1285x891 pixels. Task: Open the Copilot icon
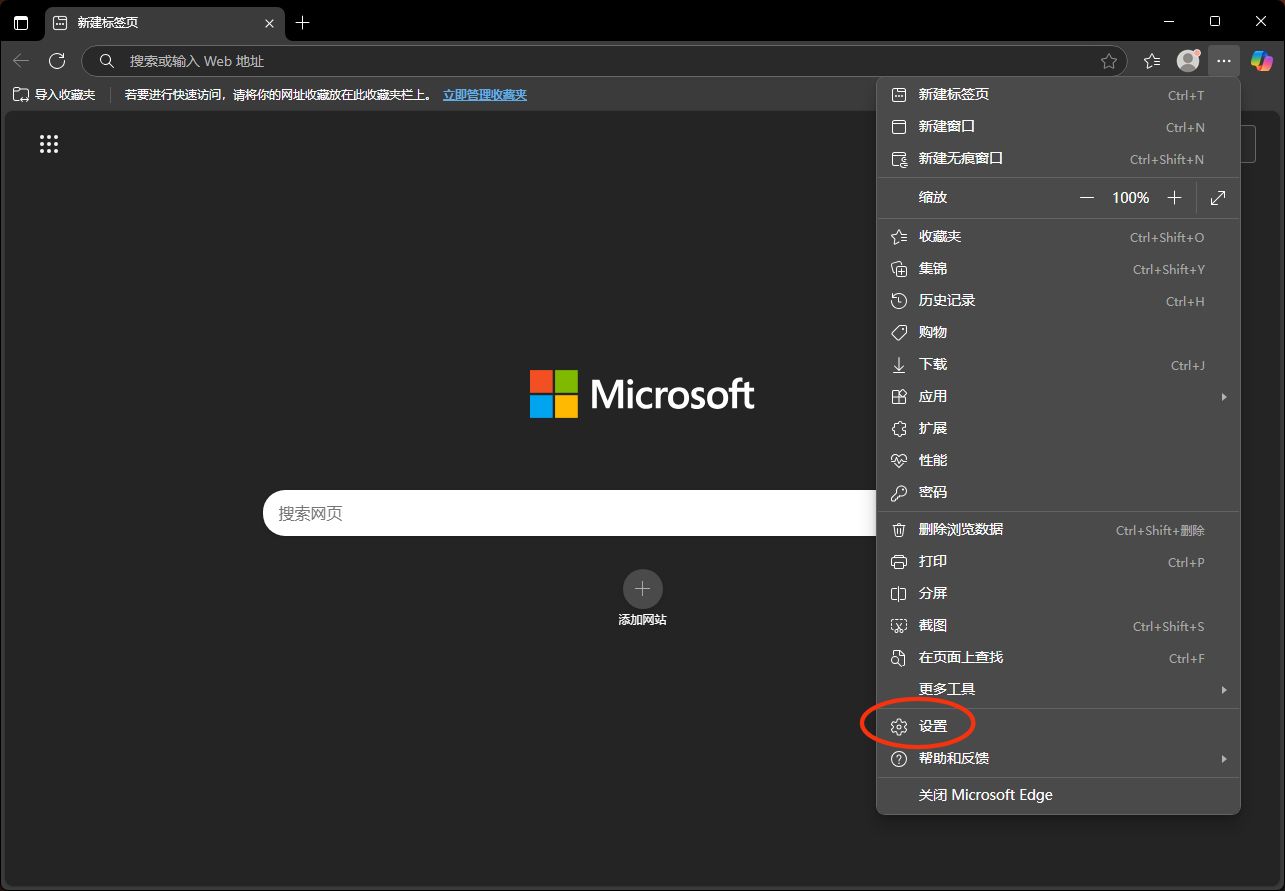[x=1261, y=61]
